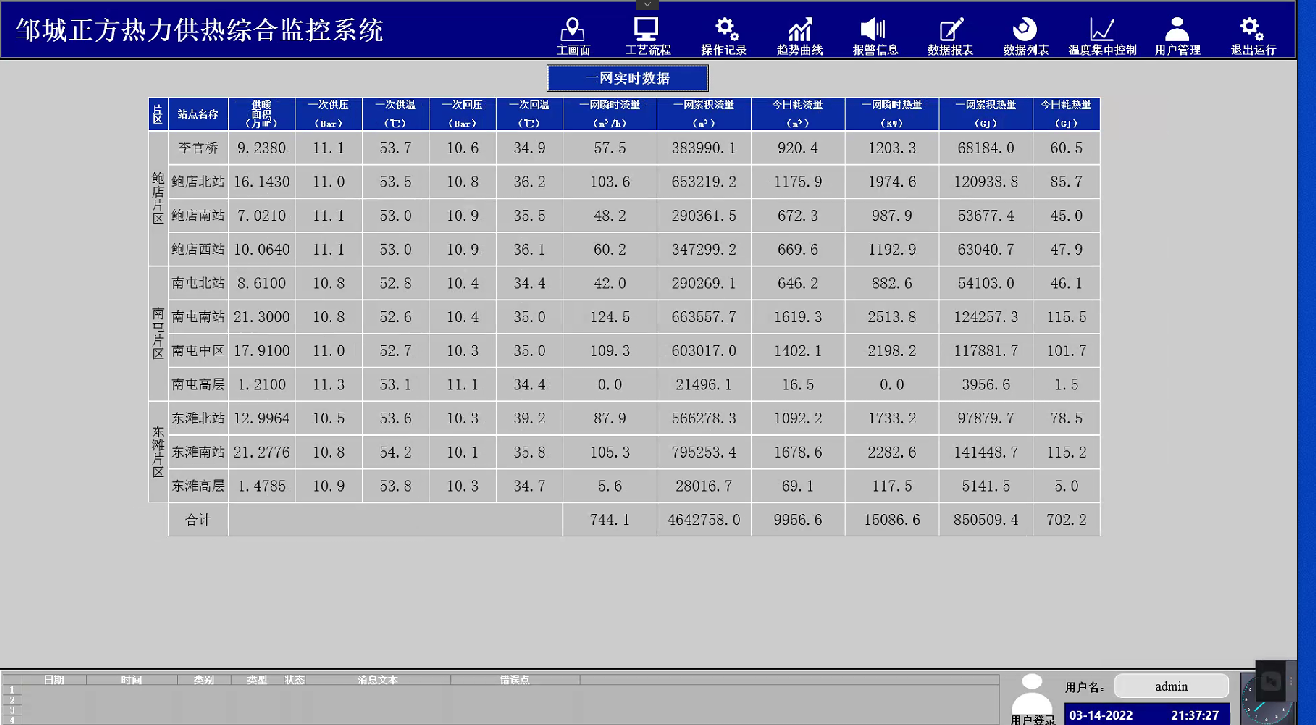
Task: Click the 一网瞬时热量 column header
Action: (892, 114)
